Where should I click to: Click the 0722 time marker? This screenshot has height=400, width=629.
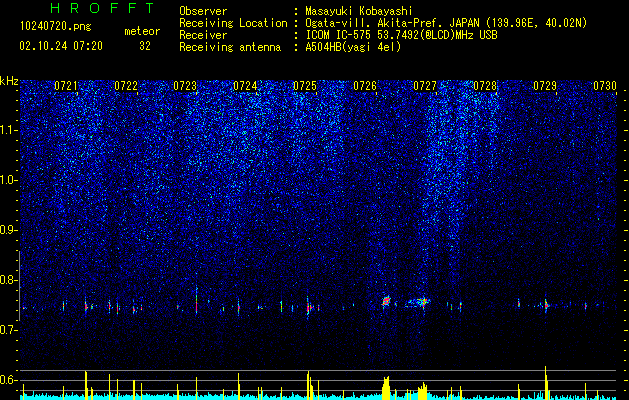126,86
